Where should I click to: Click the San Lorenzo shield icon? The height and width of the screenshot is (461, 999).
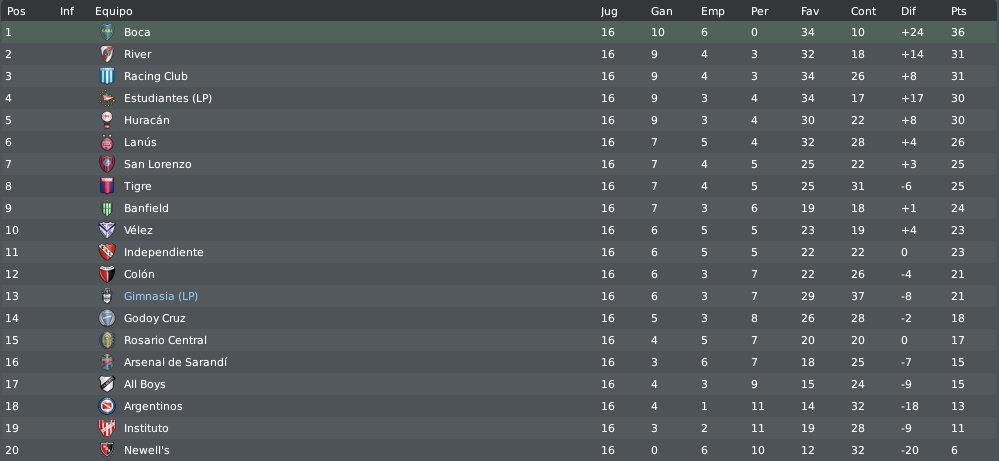click(107, 164)
